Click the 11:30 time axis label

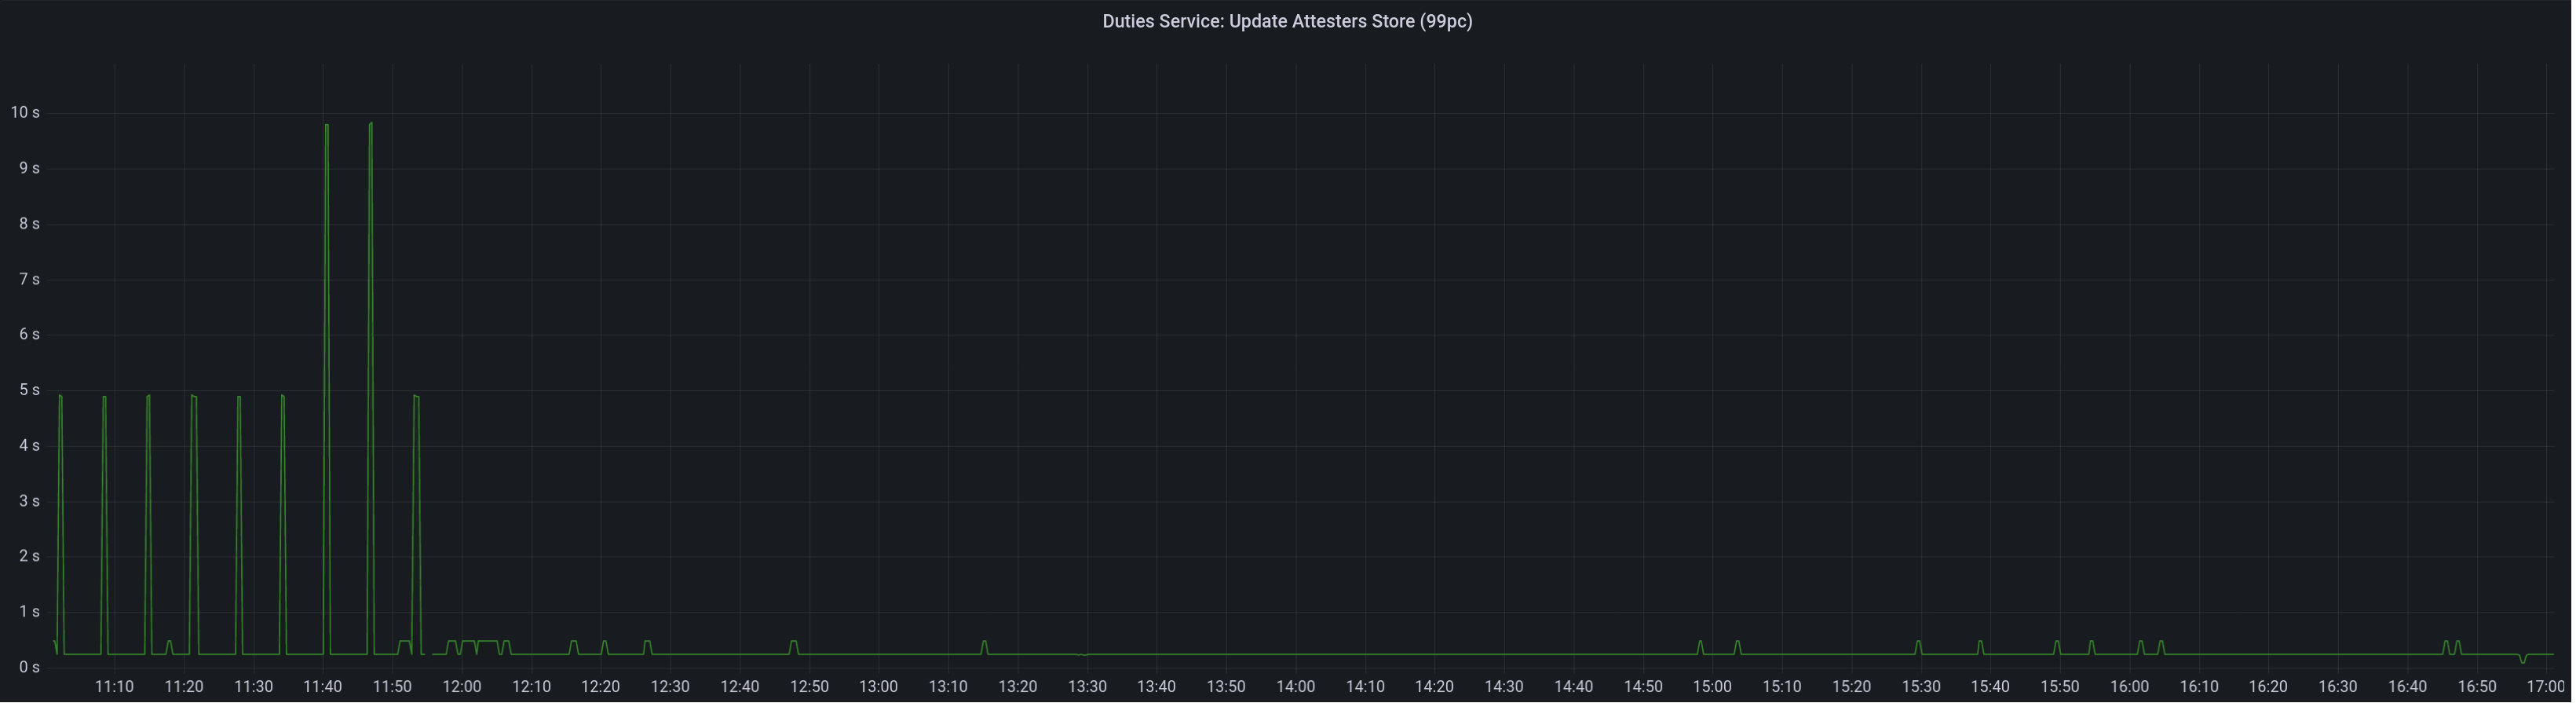pos(253,687)
